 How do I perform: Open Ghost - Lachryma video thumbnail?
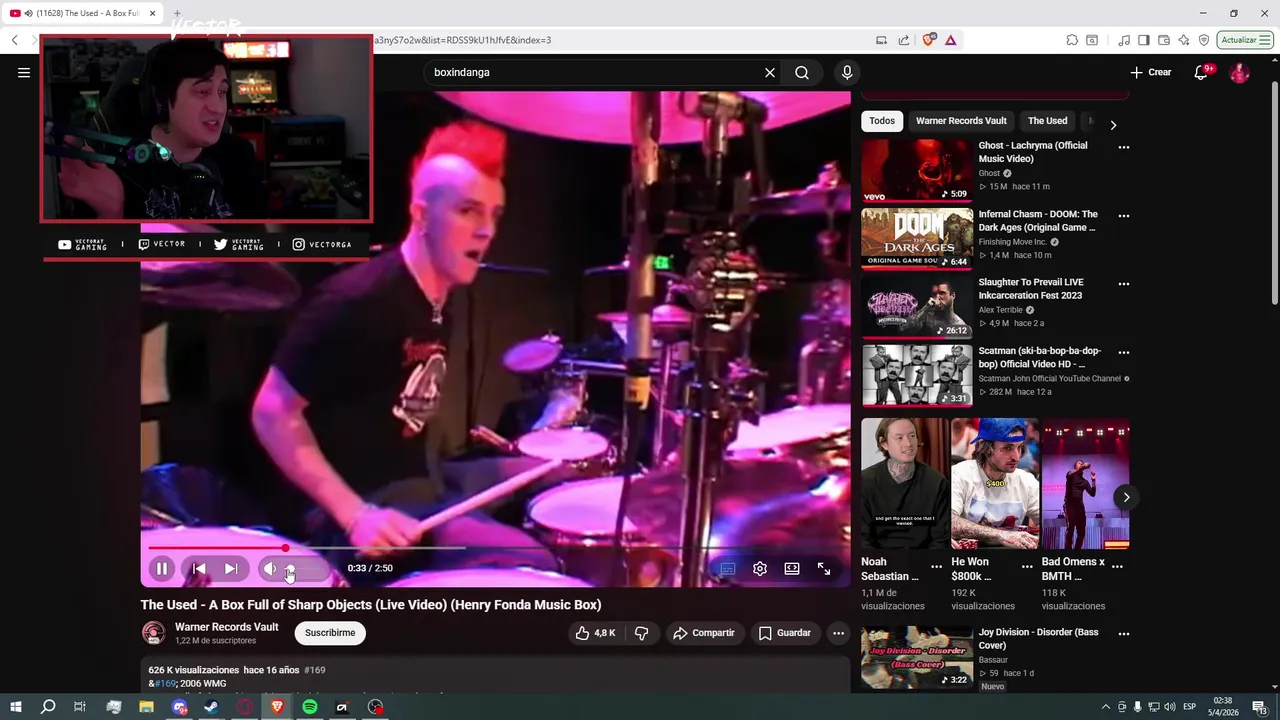click(x=917, y=170)
